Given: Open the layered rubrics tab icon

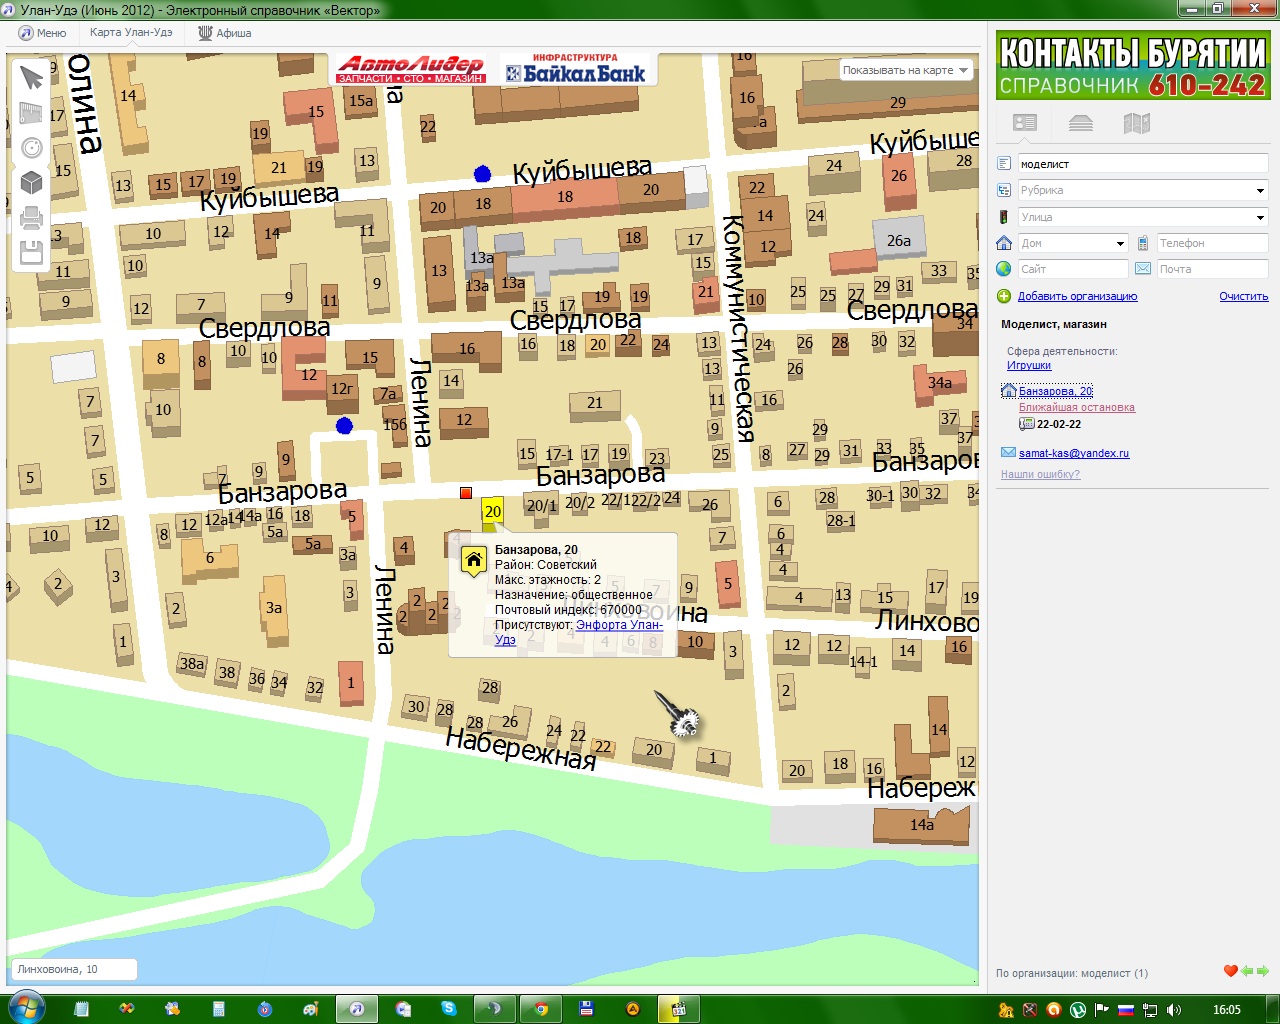Looking at the screenshot, I should [x=1081, y=123].
